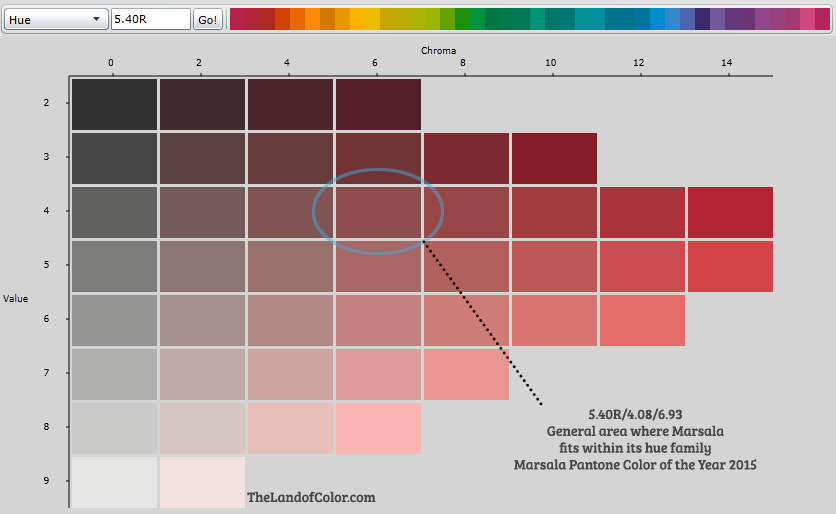Click the TheLandofColor.com watermark text
836x514 pixels.
click(311, 496)
